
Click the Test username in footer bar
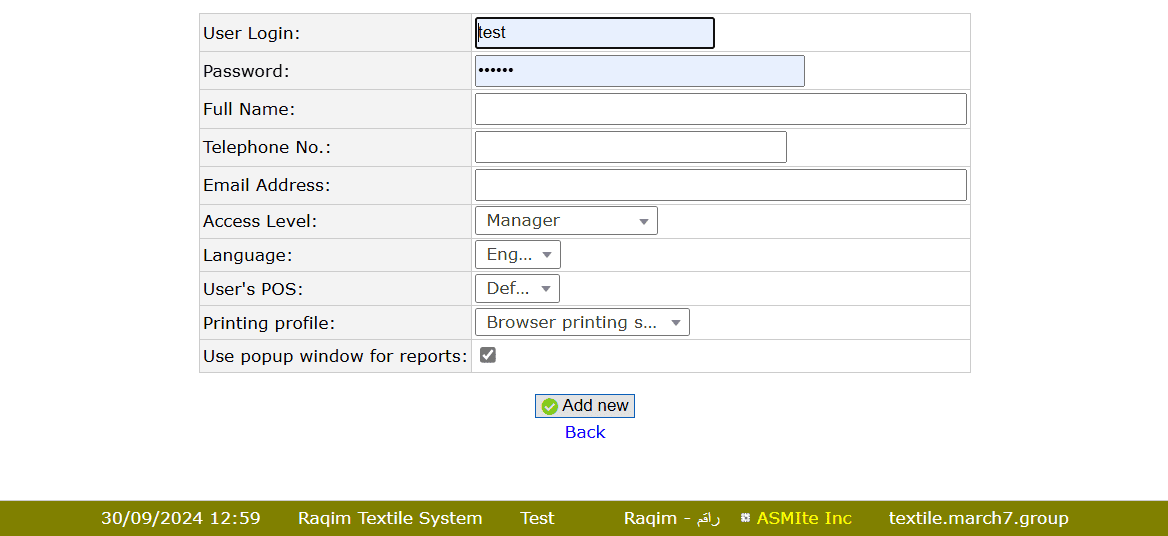(x=537, y=518)
